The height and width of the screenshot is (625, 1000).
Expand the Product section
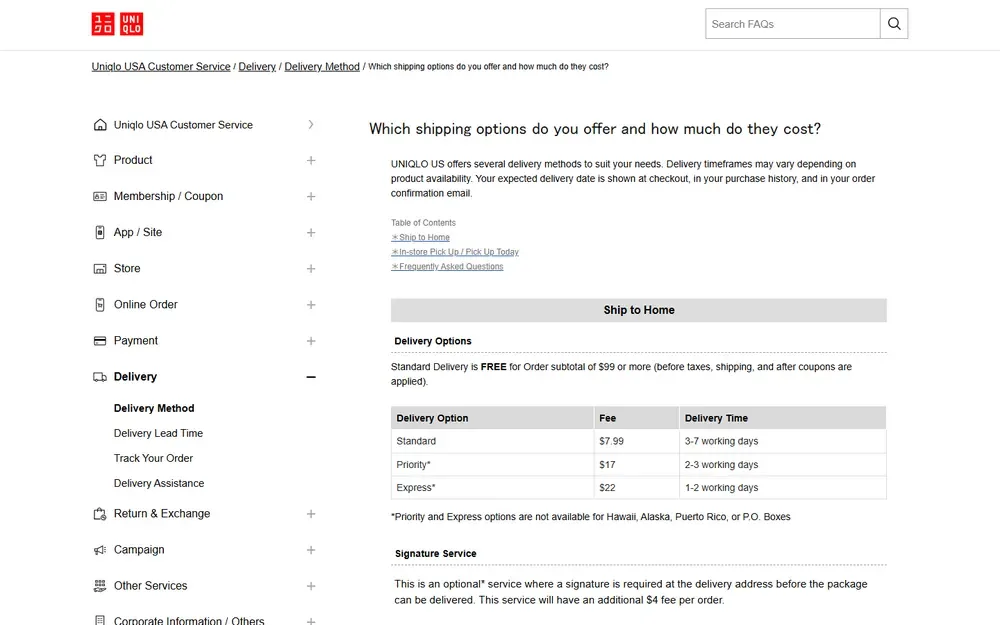(311, 160)
